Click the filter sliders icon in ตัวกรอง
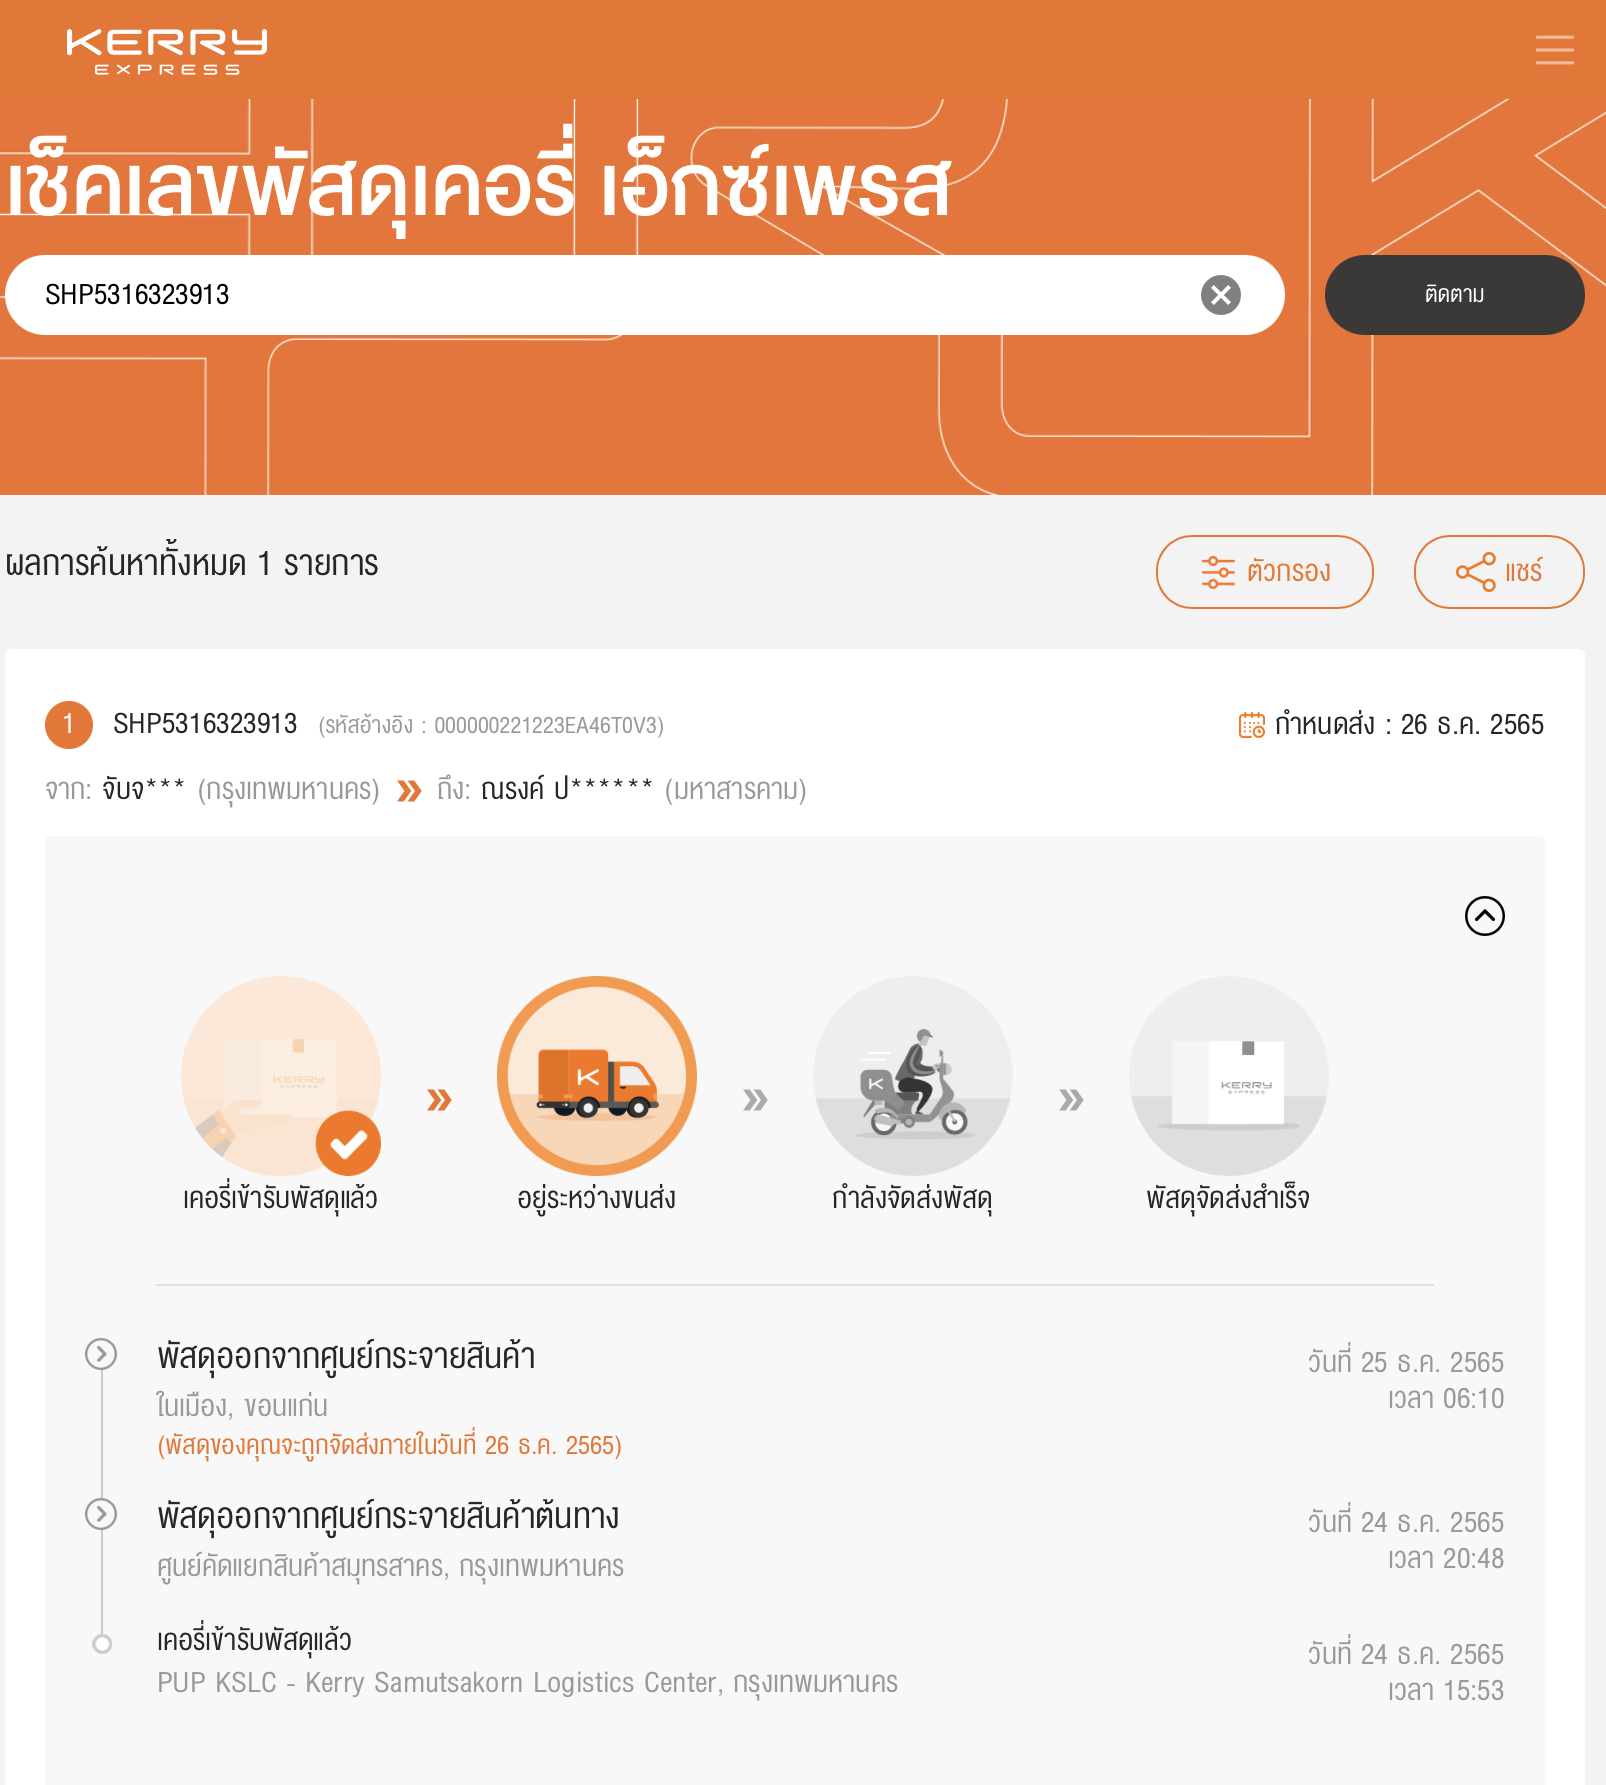 point(1218,572)
